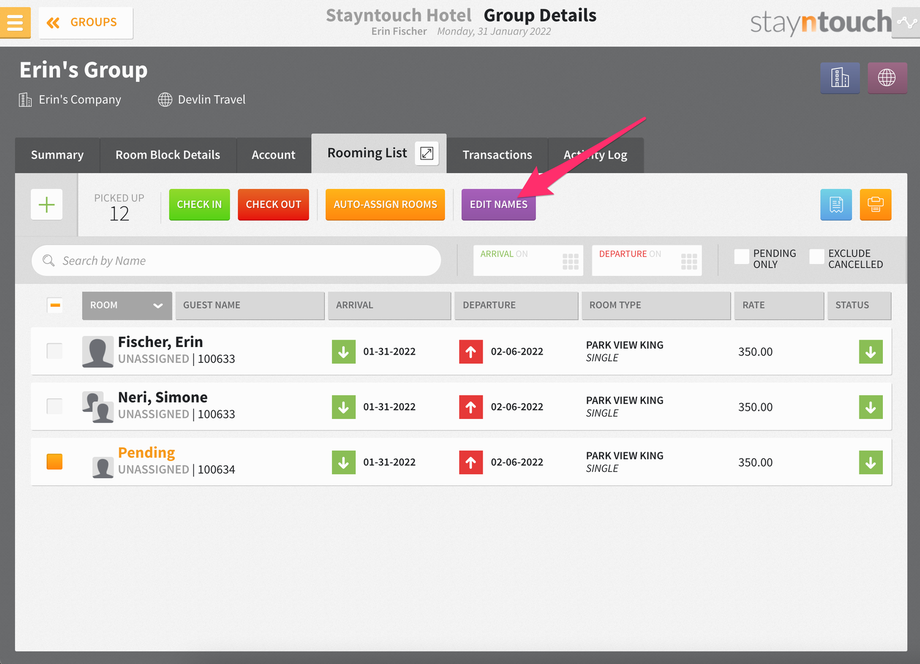Toggle the Pending Only checkbox
The image size is (920, 664).
point(742,256)
